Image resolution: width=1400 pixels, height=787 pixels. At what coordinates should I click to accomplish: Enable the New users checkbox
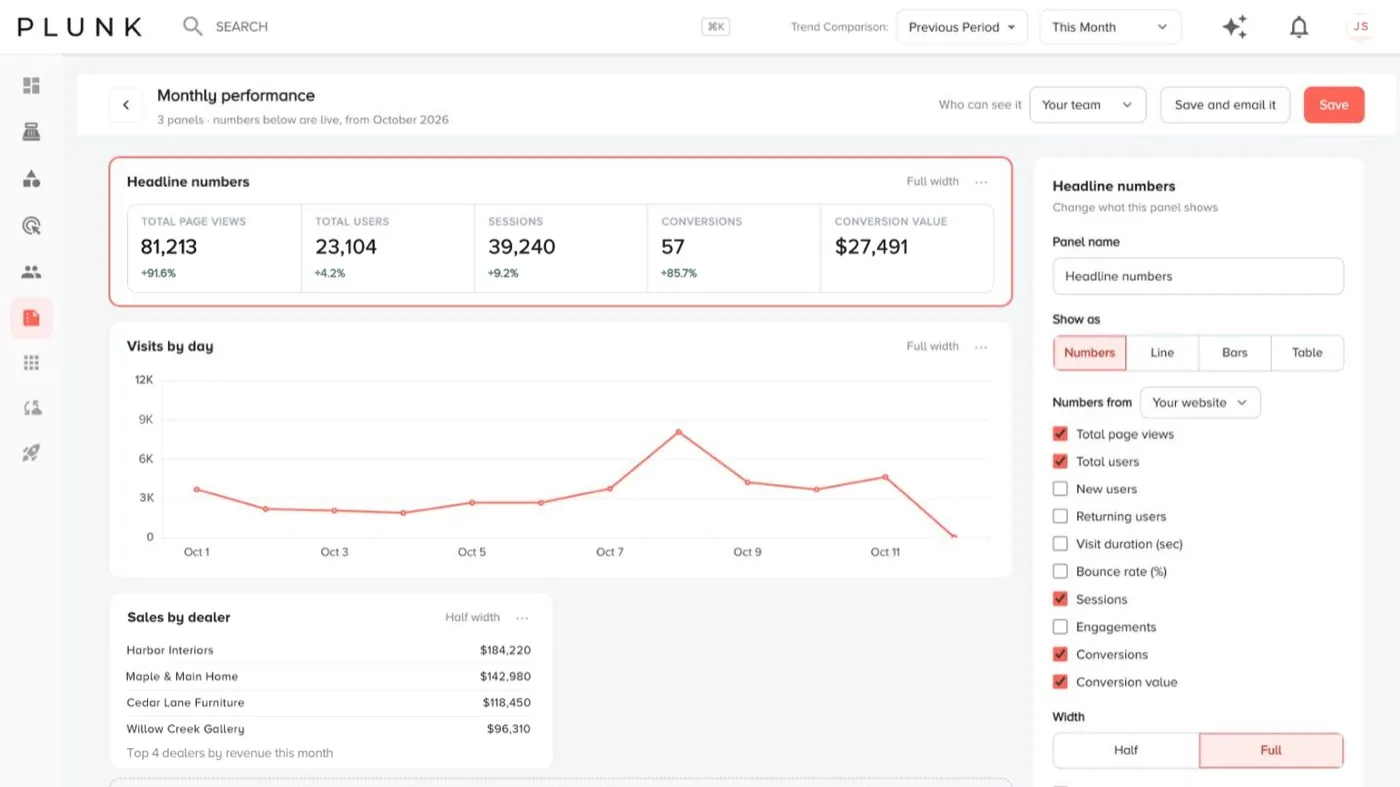(x=1060, y=489)
